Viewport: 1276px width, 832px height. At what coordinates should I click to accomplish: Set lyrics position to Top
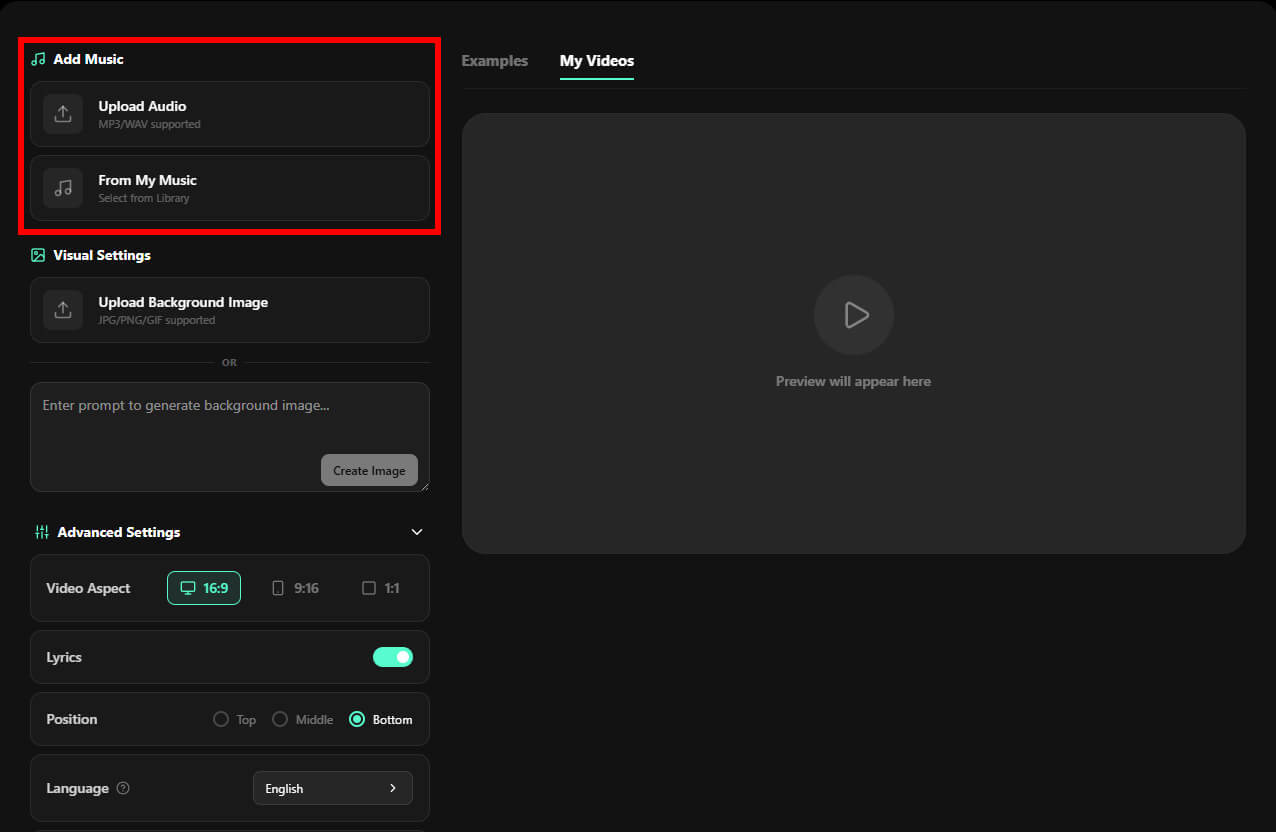(235, 719)
